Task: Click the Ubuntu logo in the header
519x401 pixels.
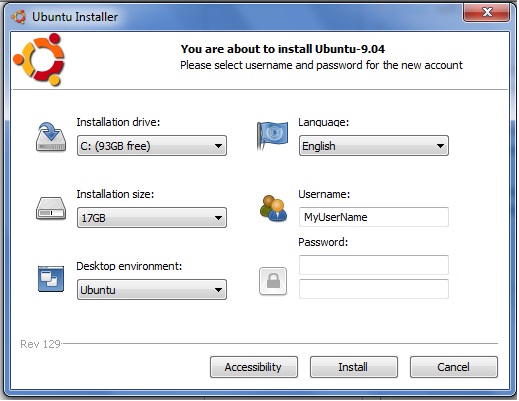Action: point(39,59)
